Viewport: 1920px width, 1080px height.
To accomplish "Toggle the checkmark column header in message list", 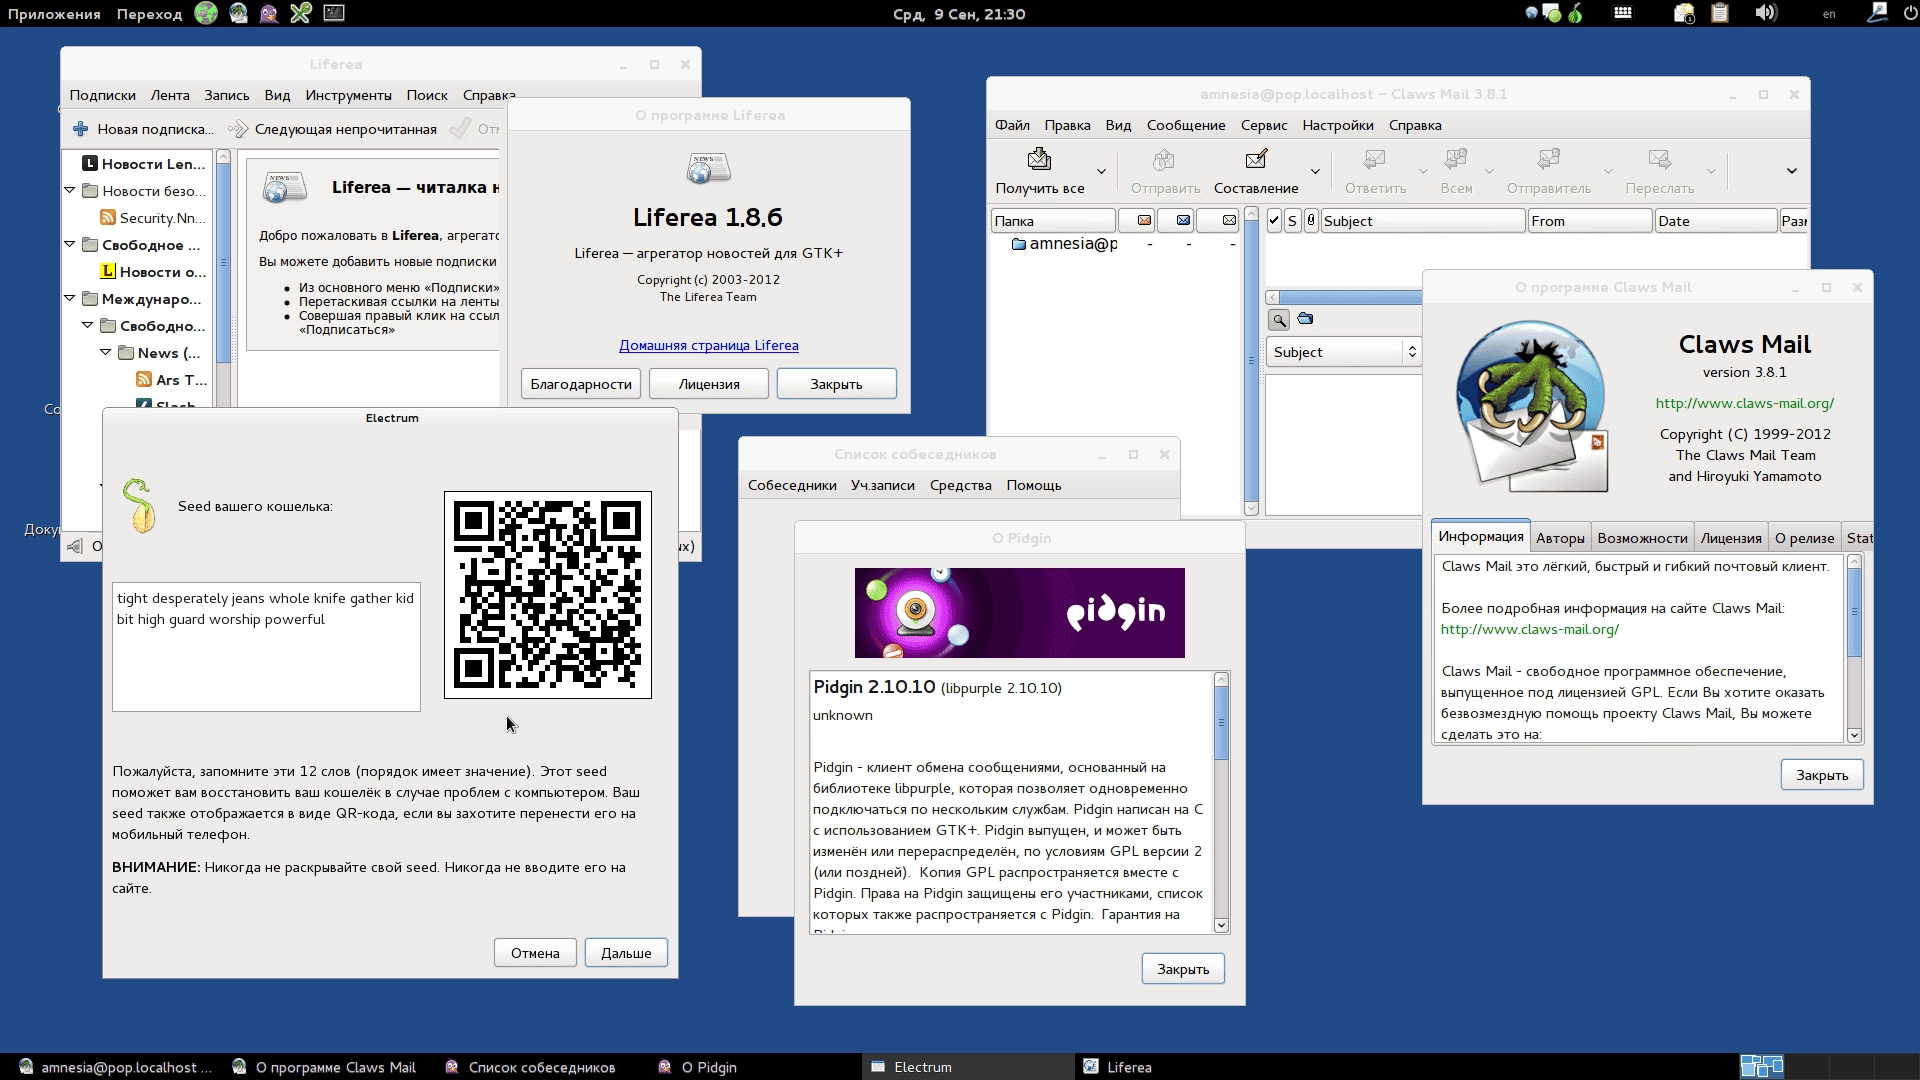I will tap(1274, 221).
